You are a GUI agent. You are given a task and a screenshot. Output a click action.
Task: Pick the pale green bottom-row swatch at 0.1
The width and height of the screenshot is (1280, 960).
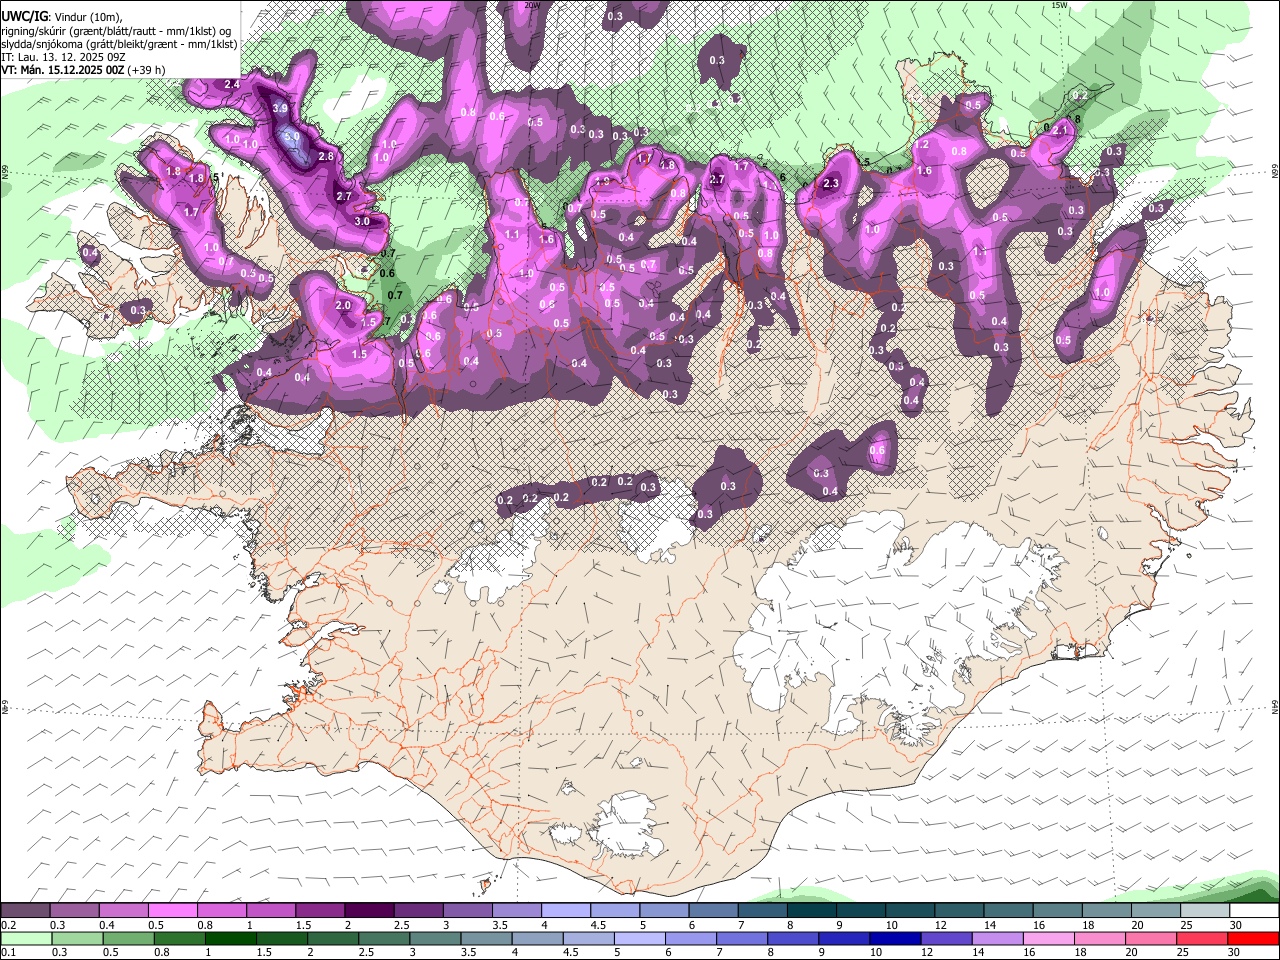(26, 938)
